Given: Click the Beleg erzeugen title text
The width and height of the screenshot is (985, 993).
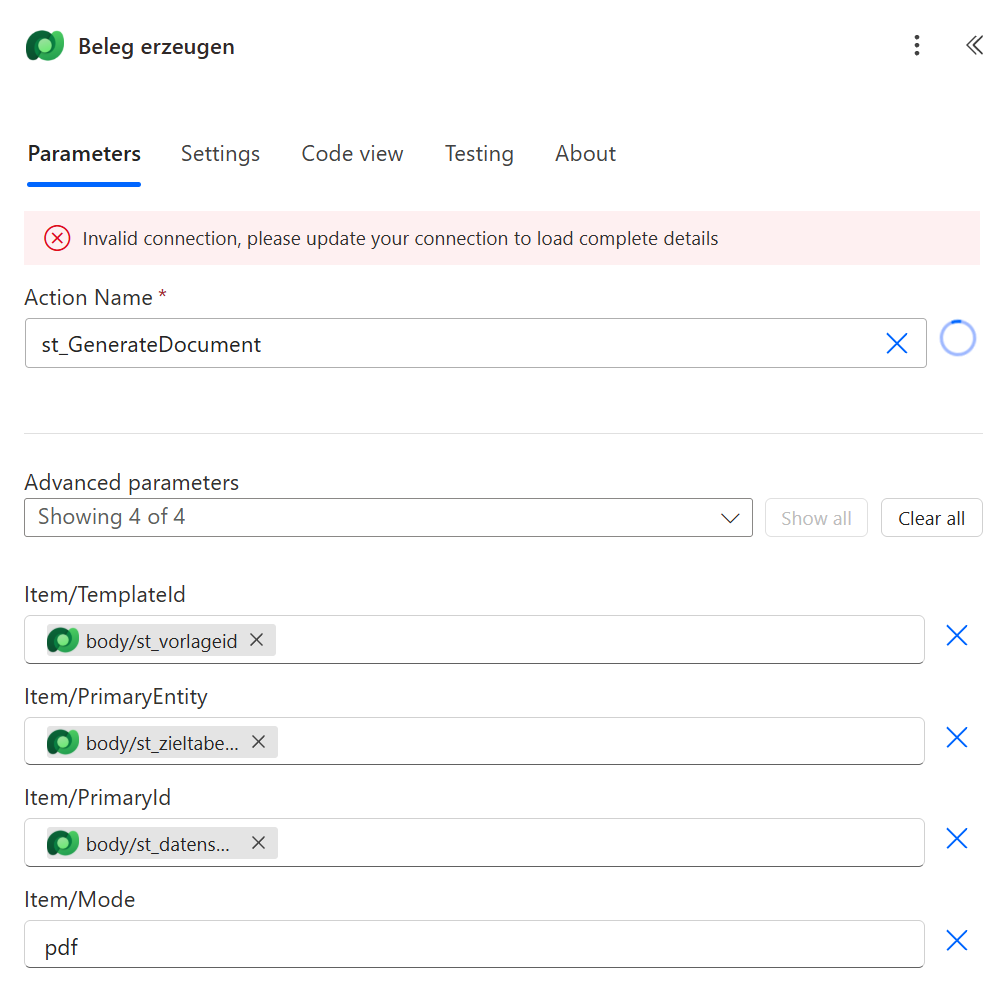Looking at the screenshot, I should 156,47.
